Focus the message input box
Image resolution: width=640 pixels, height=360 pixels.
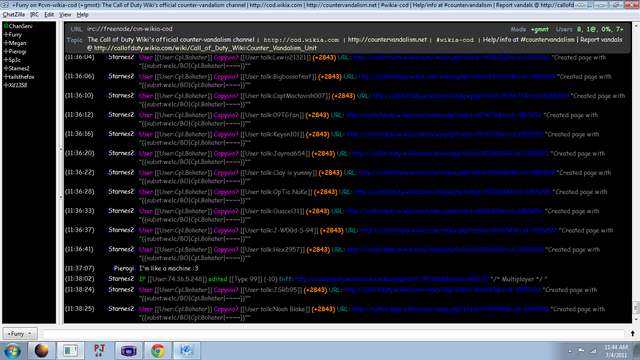click(x=333, y=334)
